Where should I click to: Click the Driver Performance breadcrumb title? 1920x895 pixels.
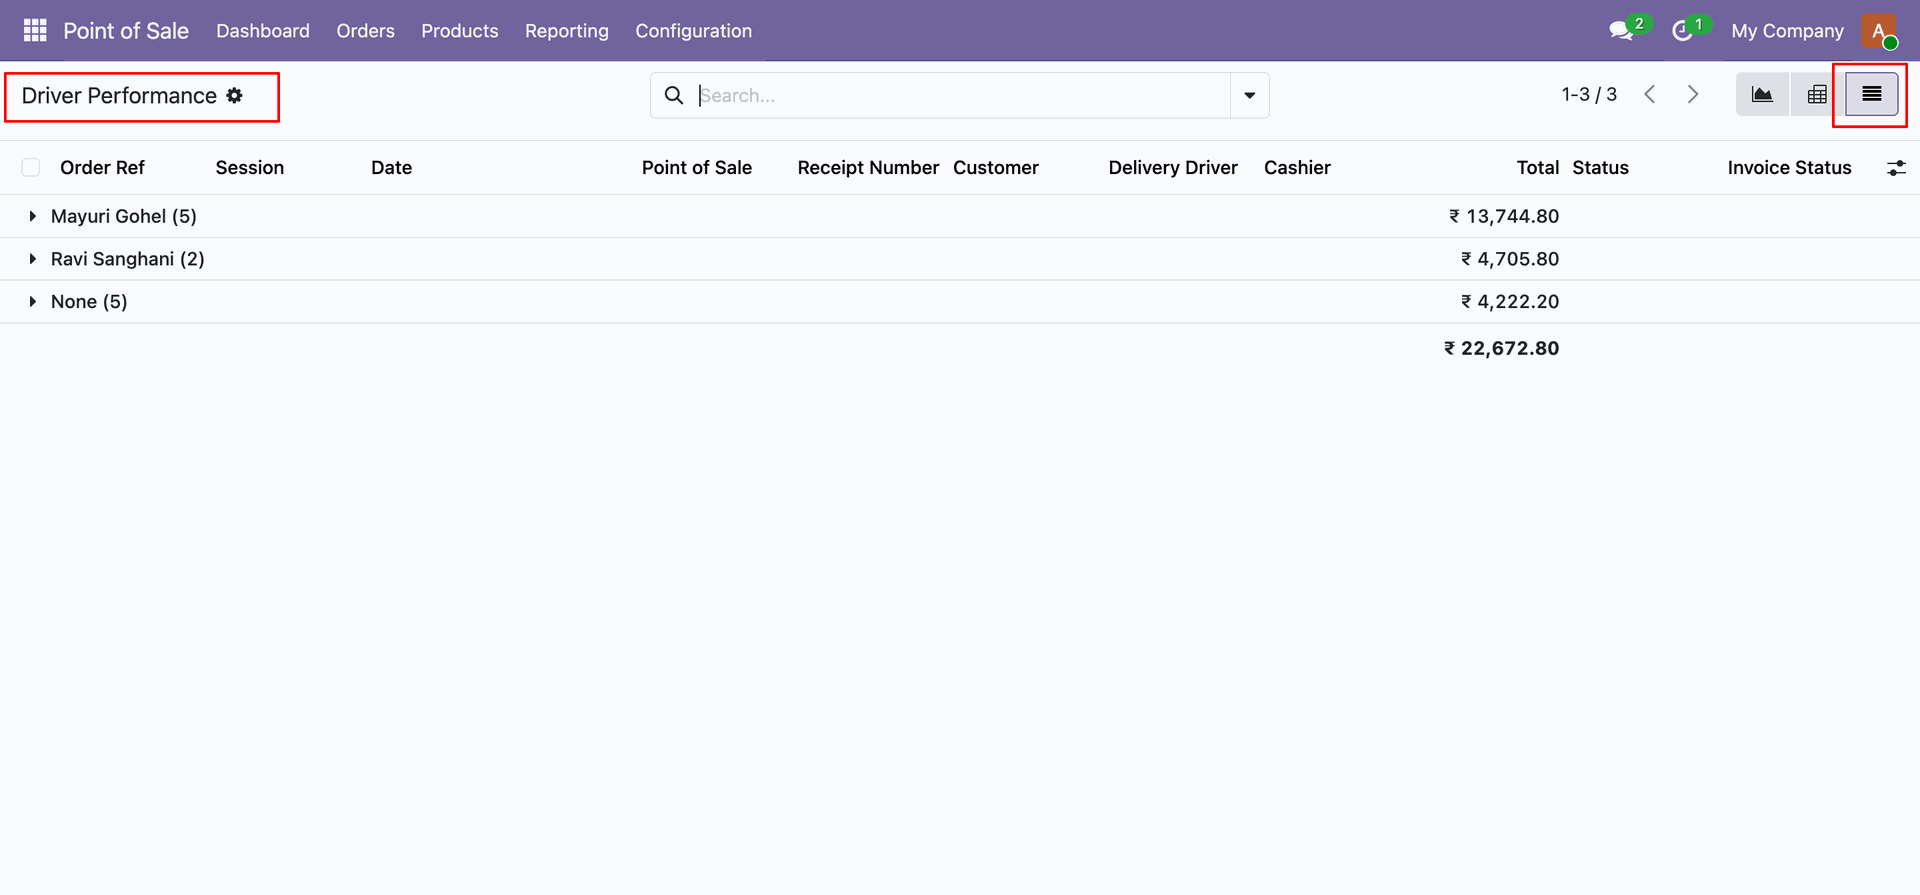tap(119, 96)
